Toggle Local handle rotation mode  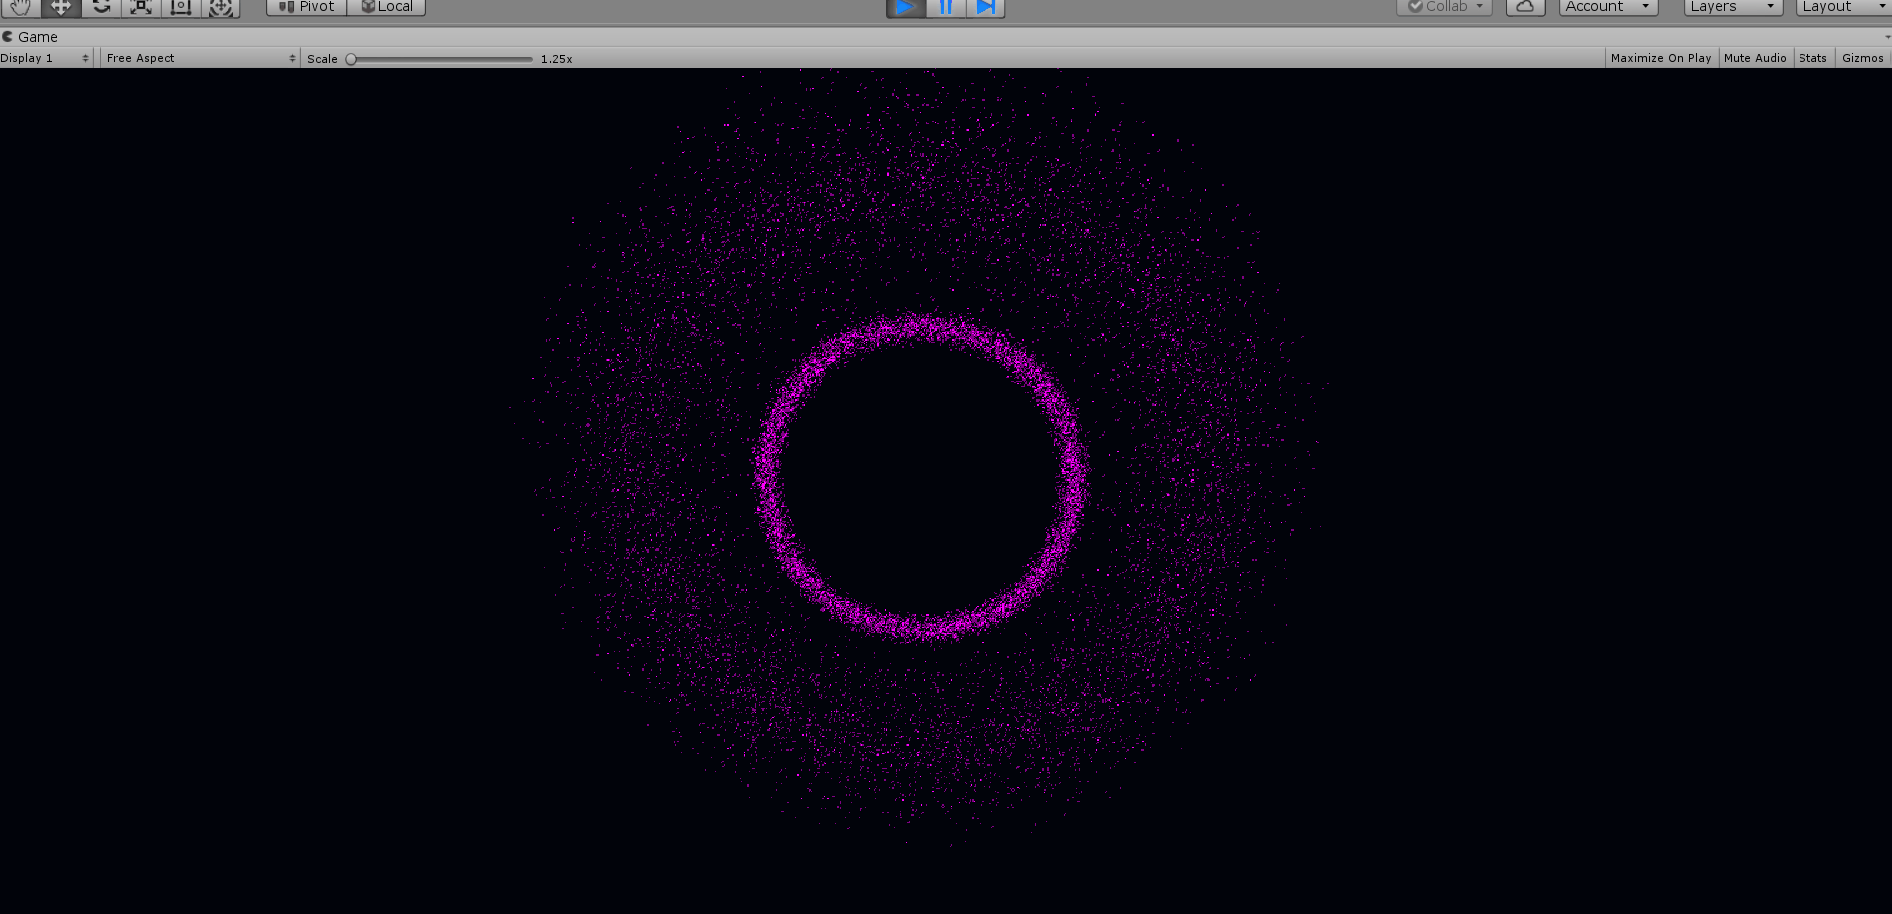click(386, 7)
